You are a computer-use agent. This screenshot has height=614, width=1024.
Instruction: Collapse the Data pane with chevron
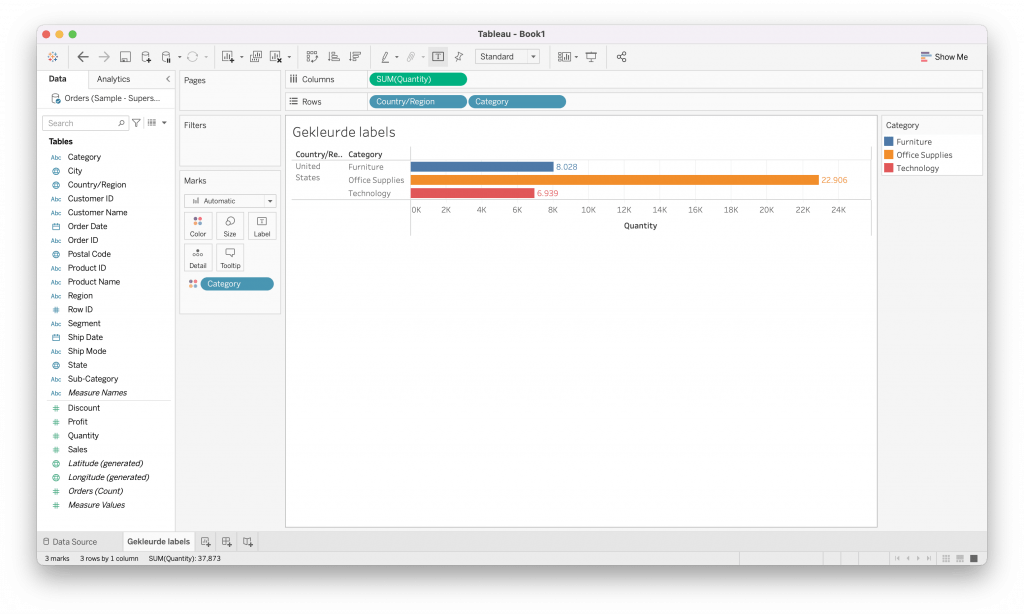(x=167, y=79)
